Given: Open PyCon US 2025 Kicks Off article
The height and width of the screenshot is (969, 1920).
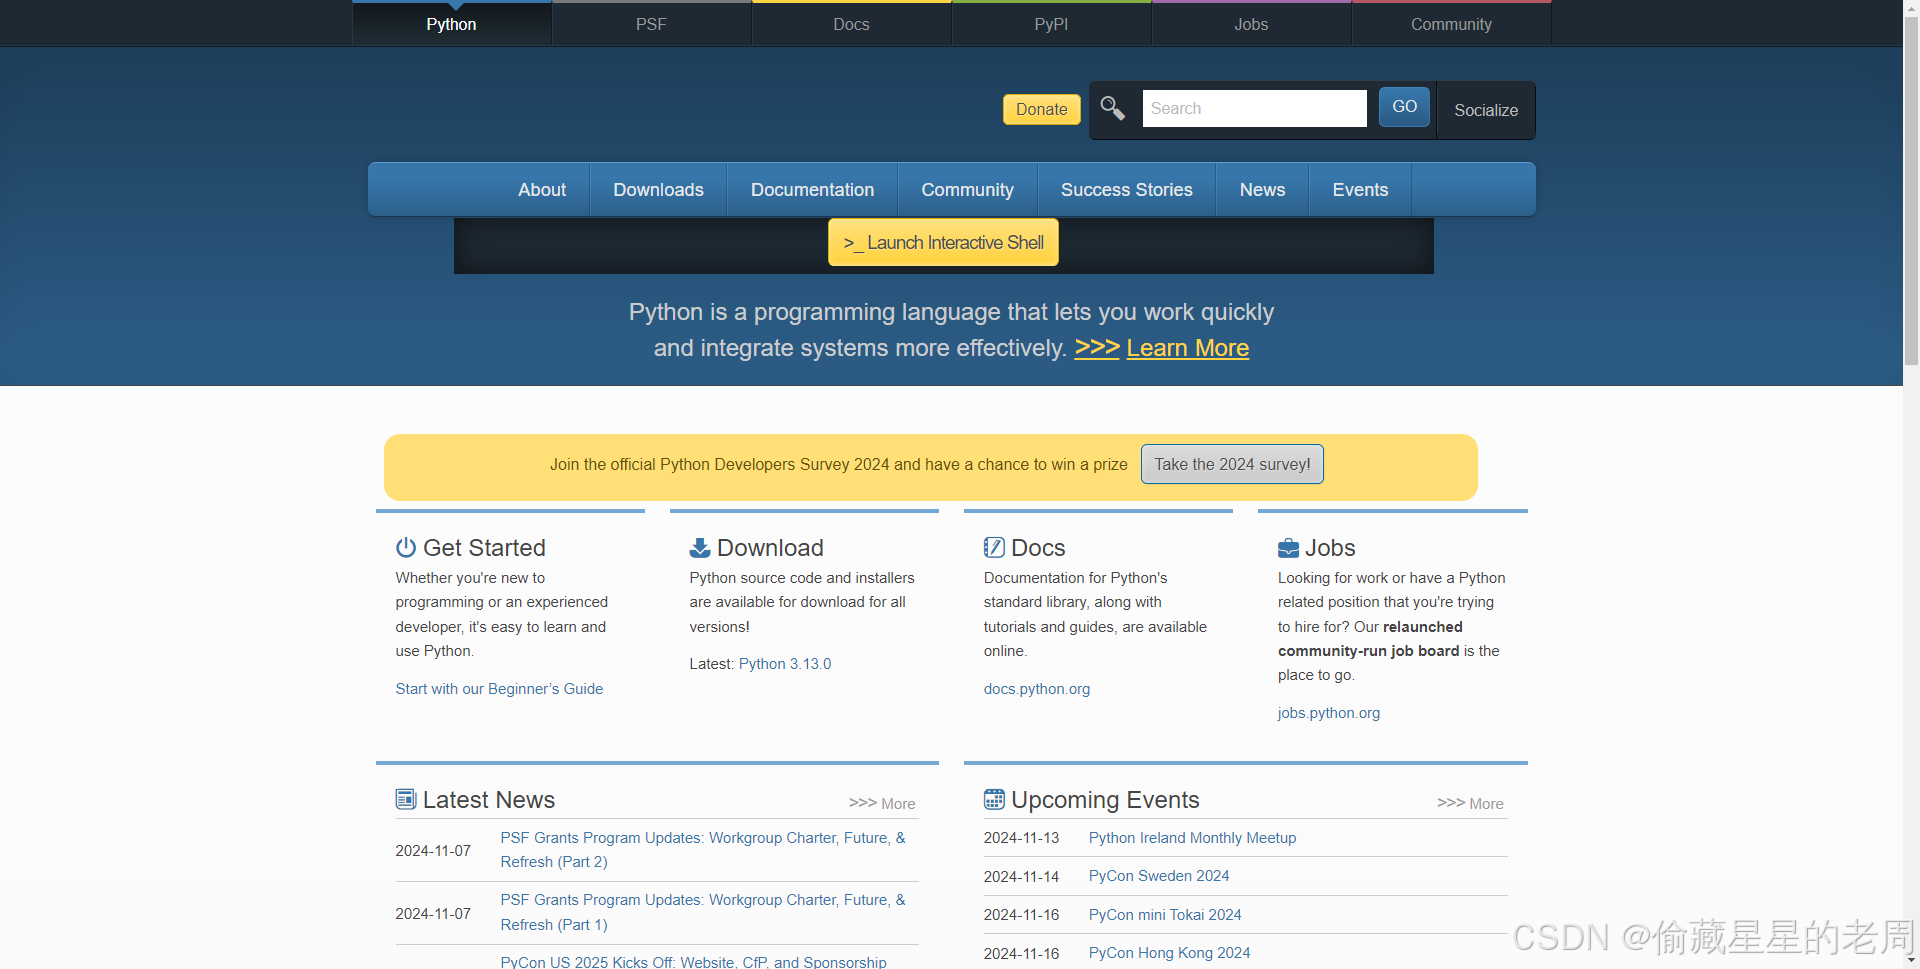Looking at the screenshot, I should point(693,961).
